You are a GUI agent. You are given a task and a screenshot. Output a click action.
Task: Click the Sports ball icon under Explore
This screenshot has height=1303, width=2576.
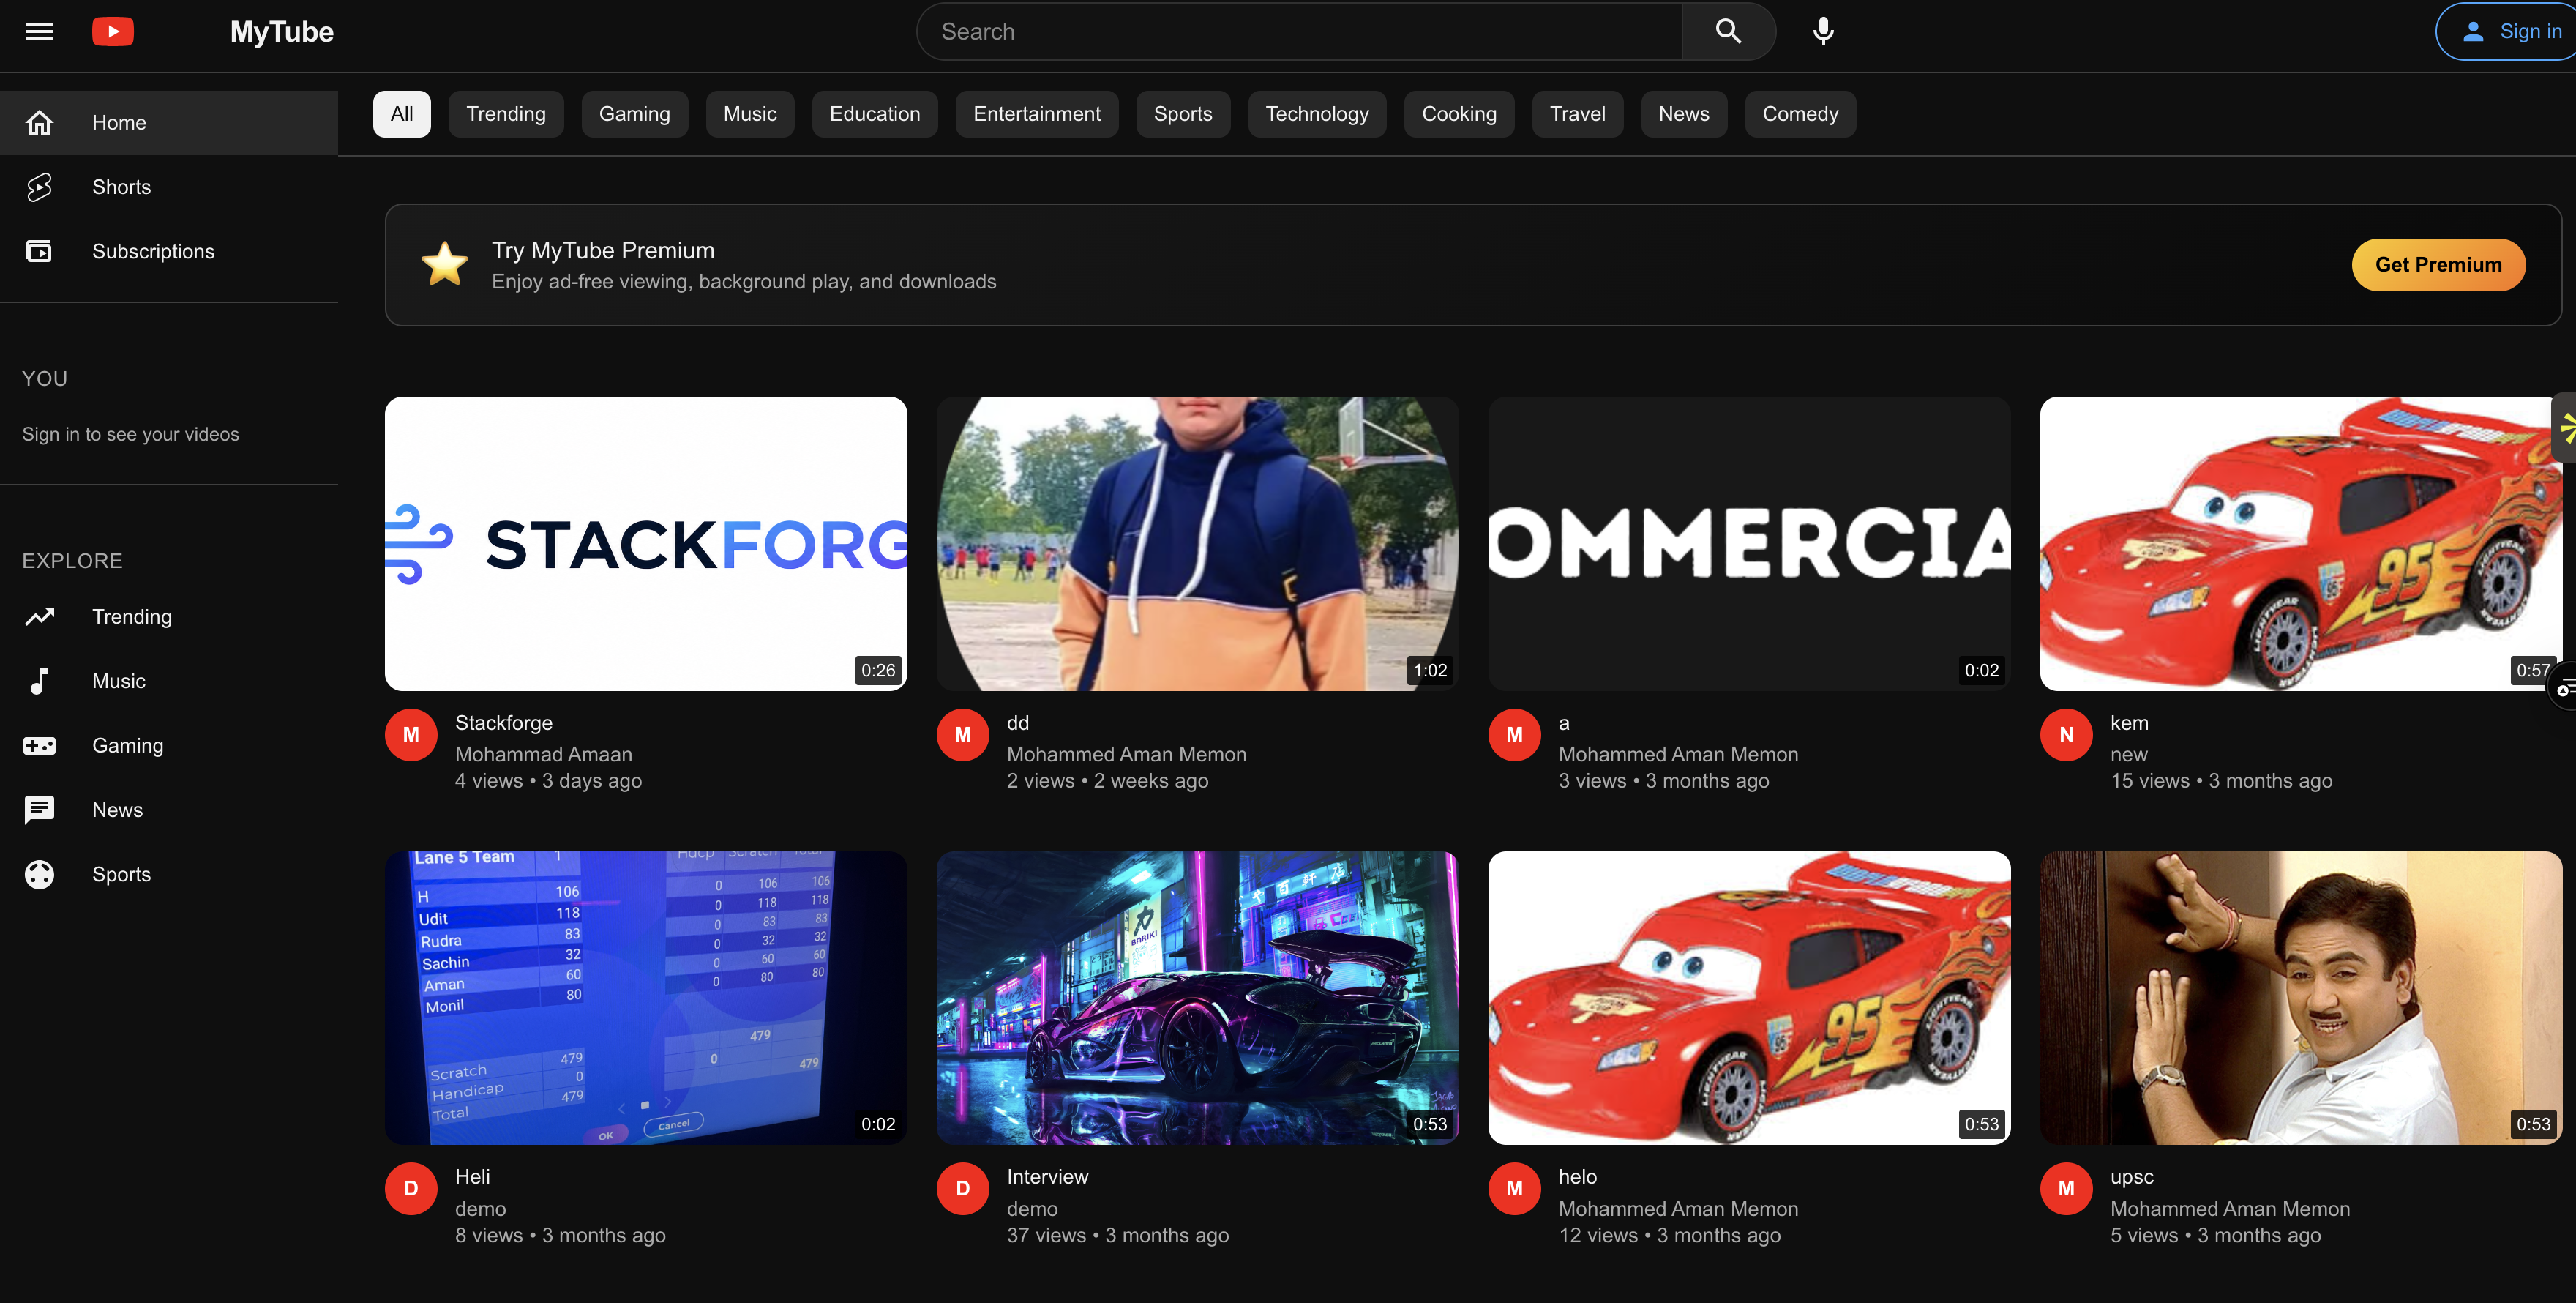click(39, 874)
